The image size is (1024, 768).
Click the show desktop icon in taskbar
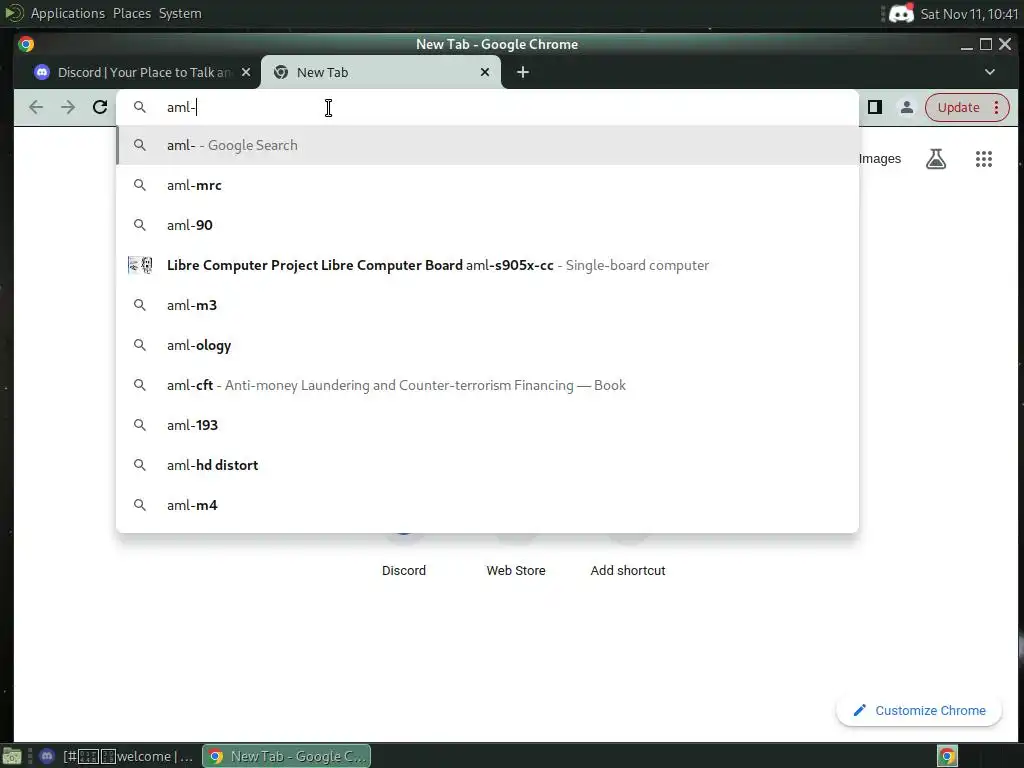12,756
